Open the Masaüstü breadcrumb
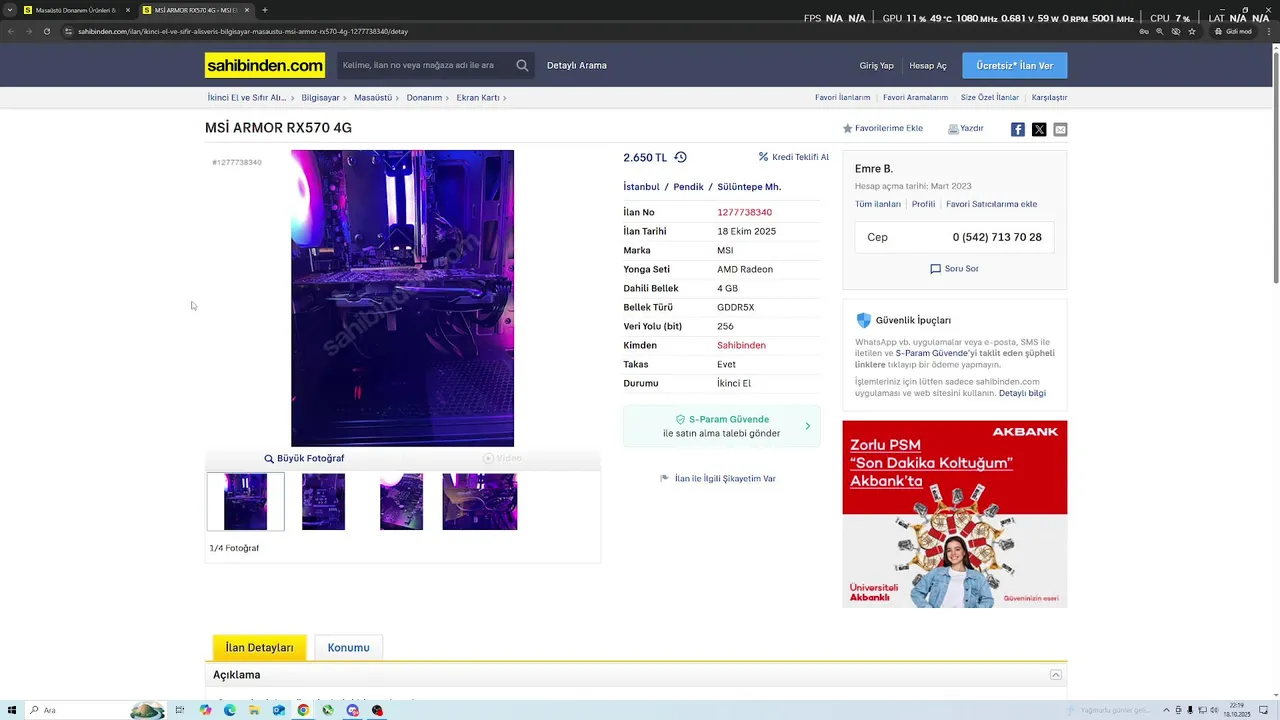 click(373, 98)
